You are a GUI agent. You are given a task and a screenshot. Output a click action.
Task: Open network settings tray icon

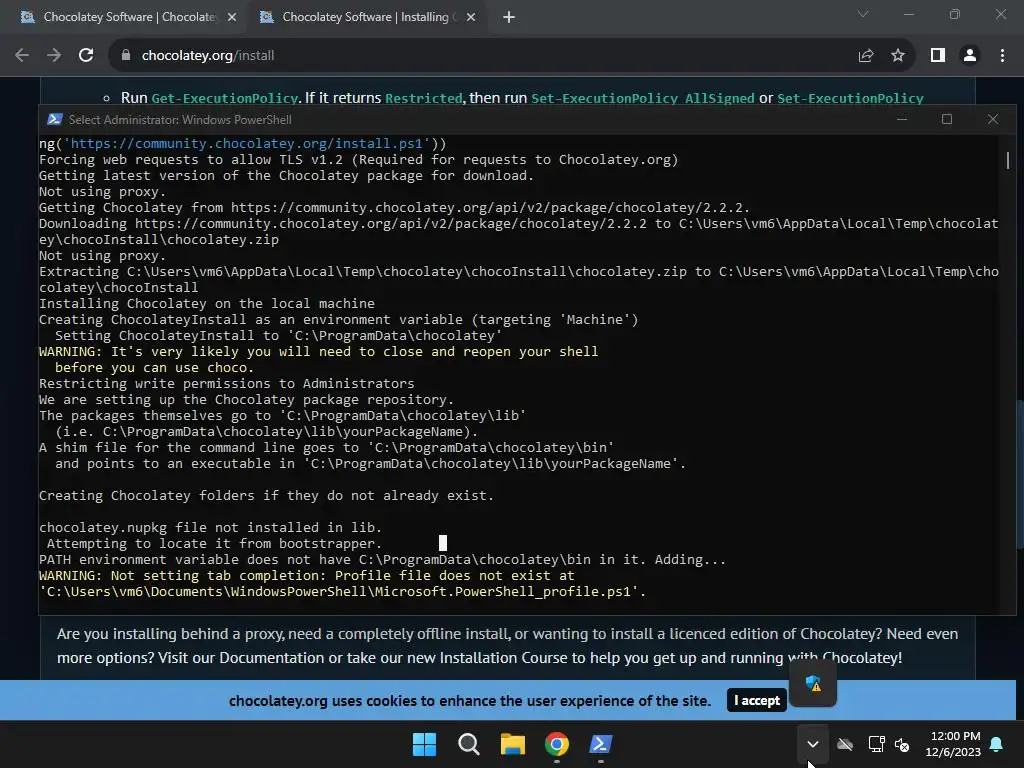pyautogui.click(x=876, y=744)
